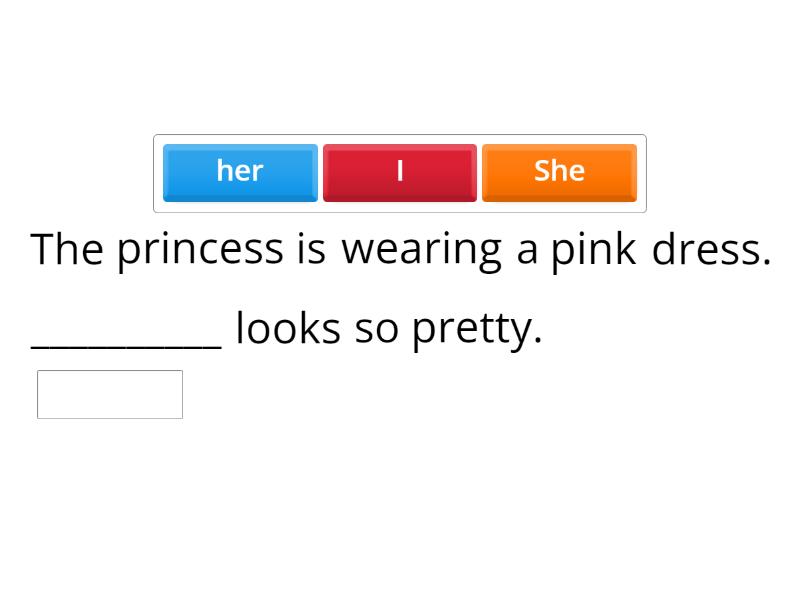Click the first sentence text line
800x600 pixels.
(x=400, y=250)
